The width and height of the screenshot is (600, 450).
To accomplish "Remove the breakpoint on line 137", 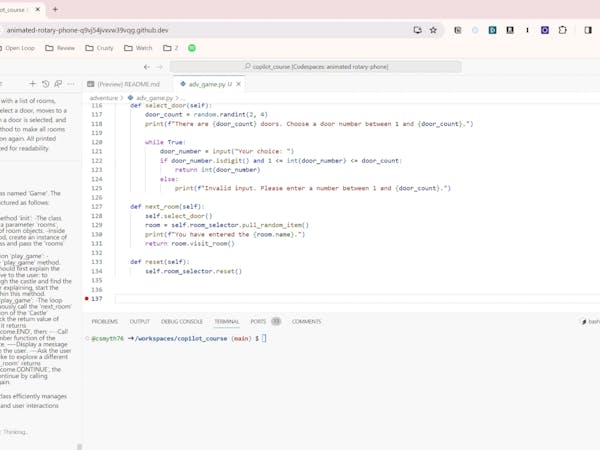I will (87, 298).
